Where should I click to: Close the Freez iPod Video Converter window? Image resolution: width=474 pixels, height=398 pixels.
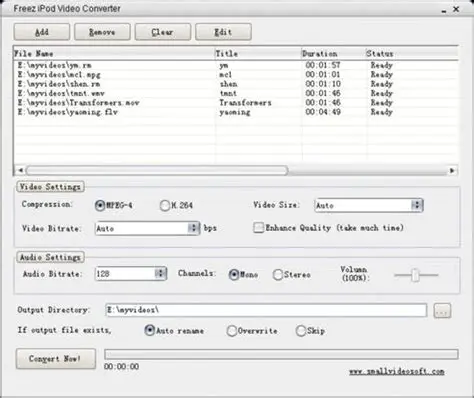tap(456, 9)
